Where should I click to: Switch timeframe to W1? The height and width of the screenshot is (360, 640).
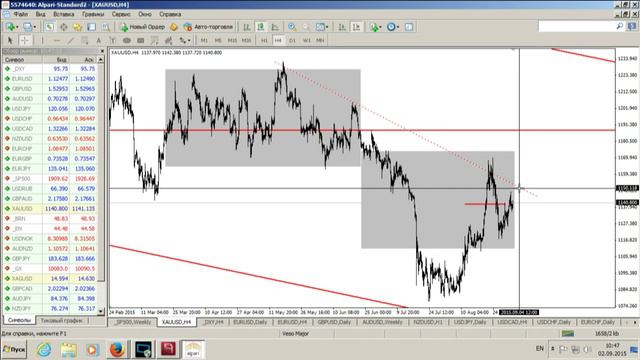tap(307, 40)
